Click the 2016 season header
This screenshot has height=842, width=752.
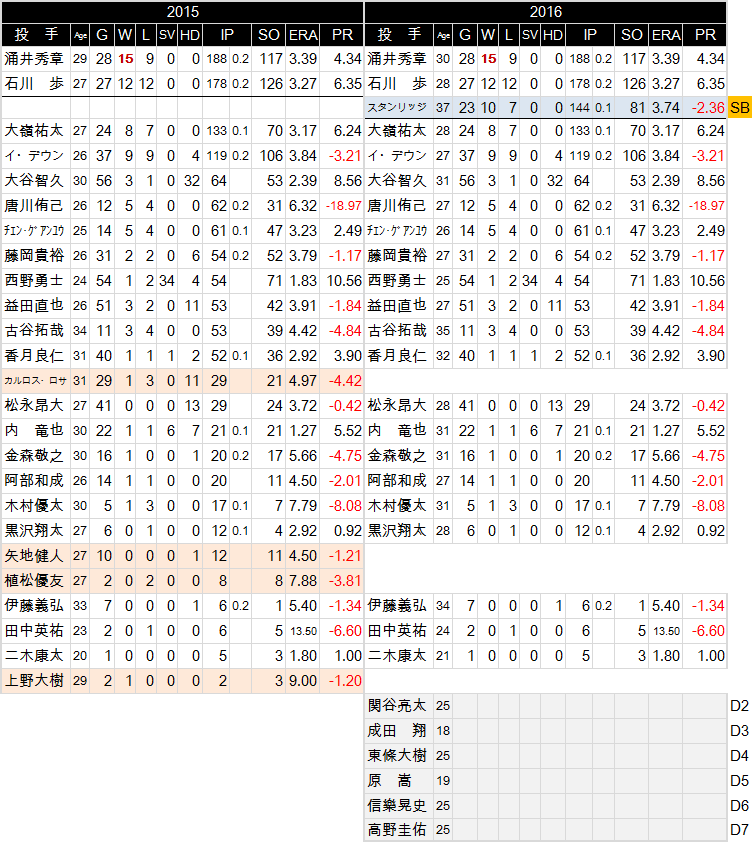pyautogui.click(x=546, y=11)
